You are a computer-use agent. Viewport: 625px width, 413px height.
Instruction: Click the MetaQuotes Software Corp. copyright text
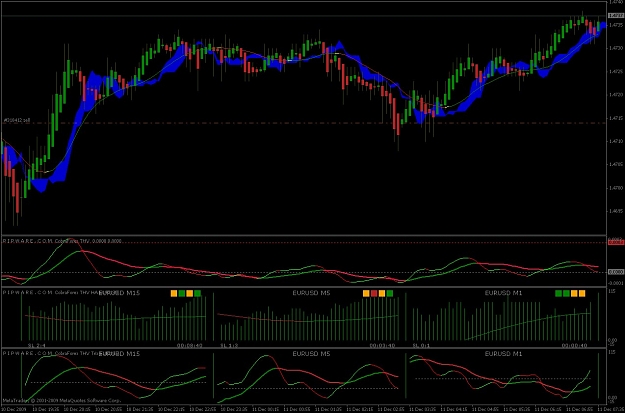(61, 400)
